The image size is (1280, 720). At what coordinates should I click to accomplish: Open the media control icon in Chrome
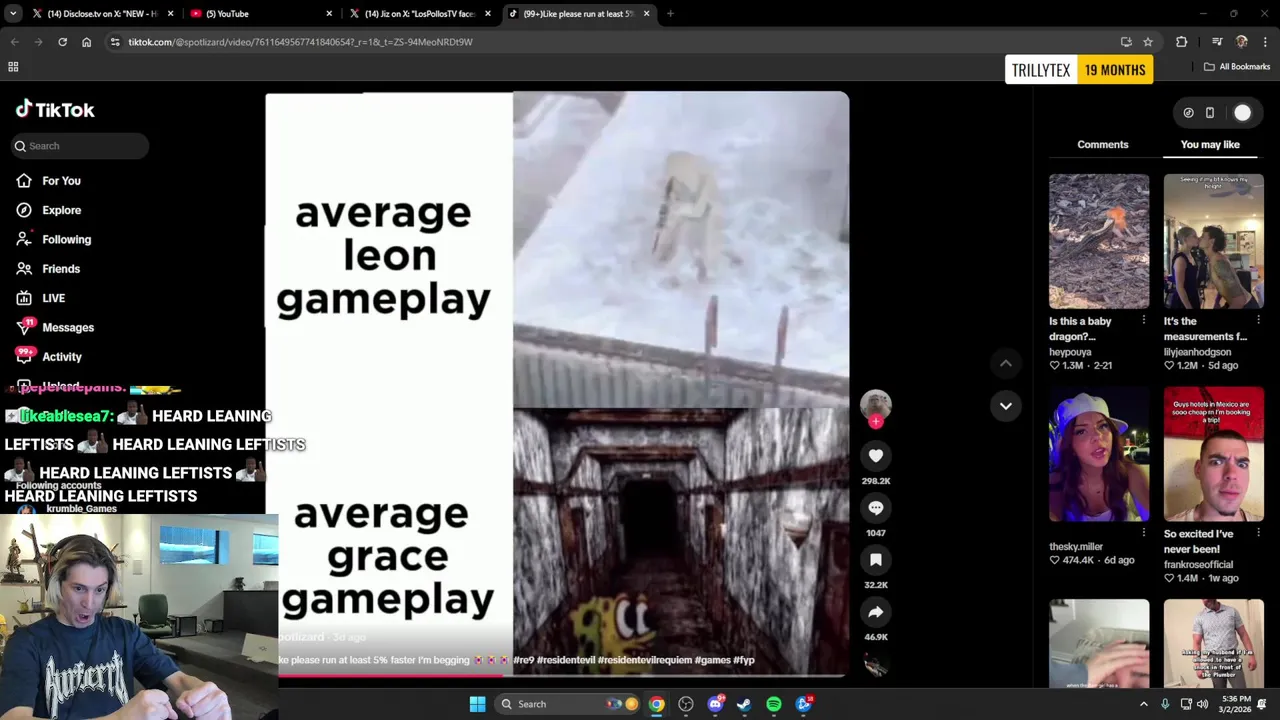tap(1216, 42)
